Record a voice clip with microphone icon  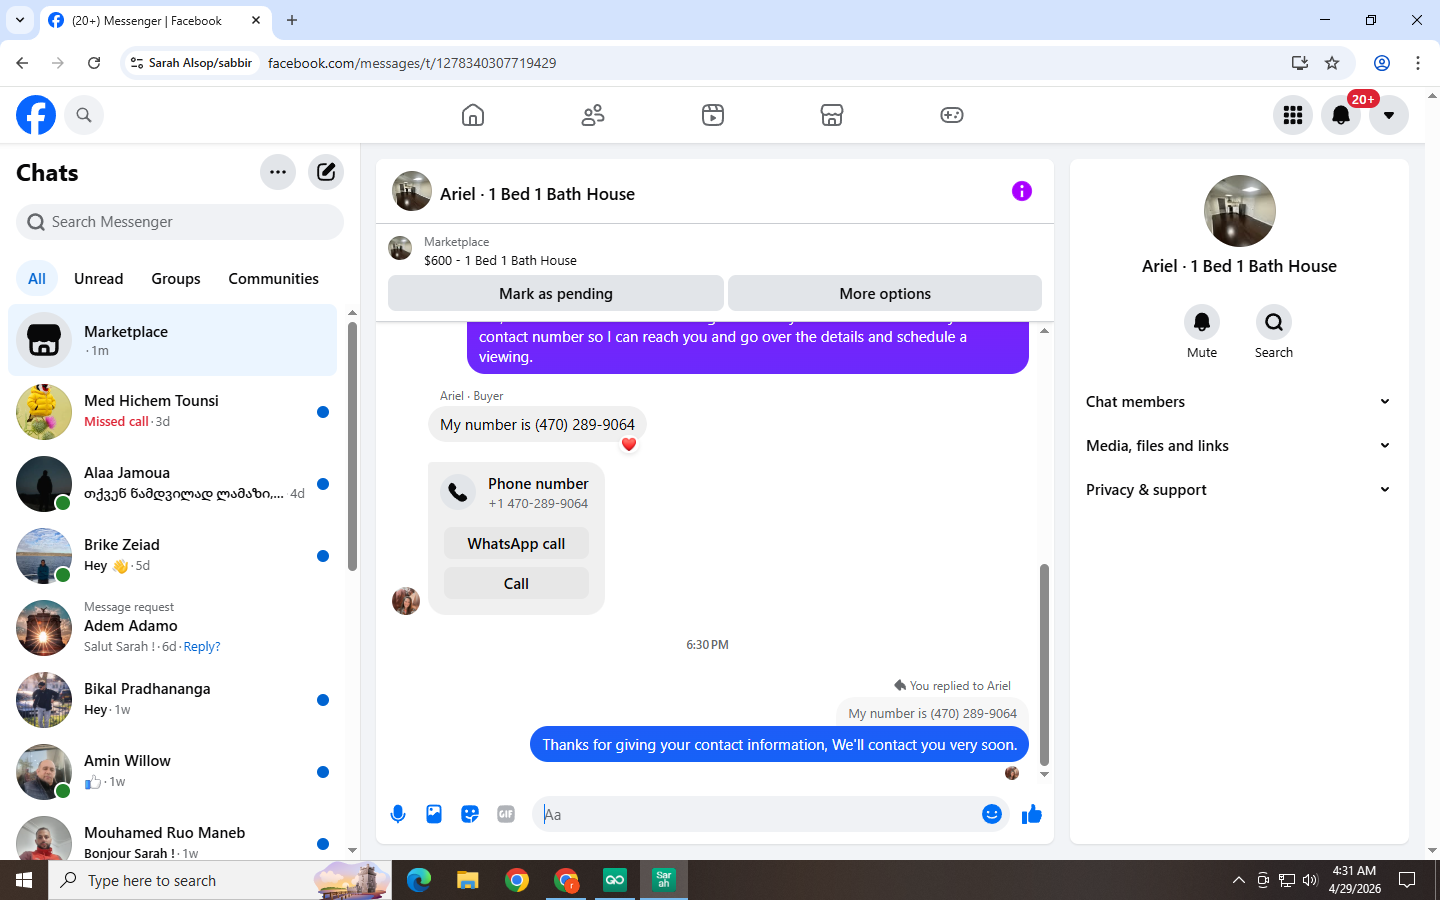[x=398, y=814]
